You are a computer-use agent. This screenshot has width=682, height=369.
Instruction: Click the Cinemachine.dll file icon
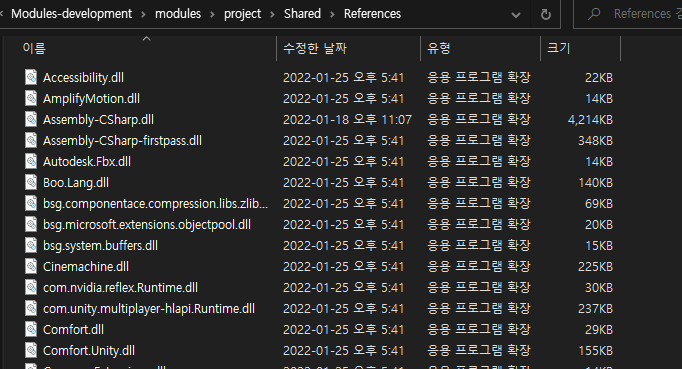31,266
